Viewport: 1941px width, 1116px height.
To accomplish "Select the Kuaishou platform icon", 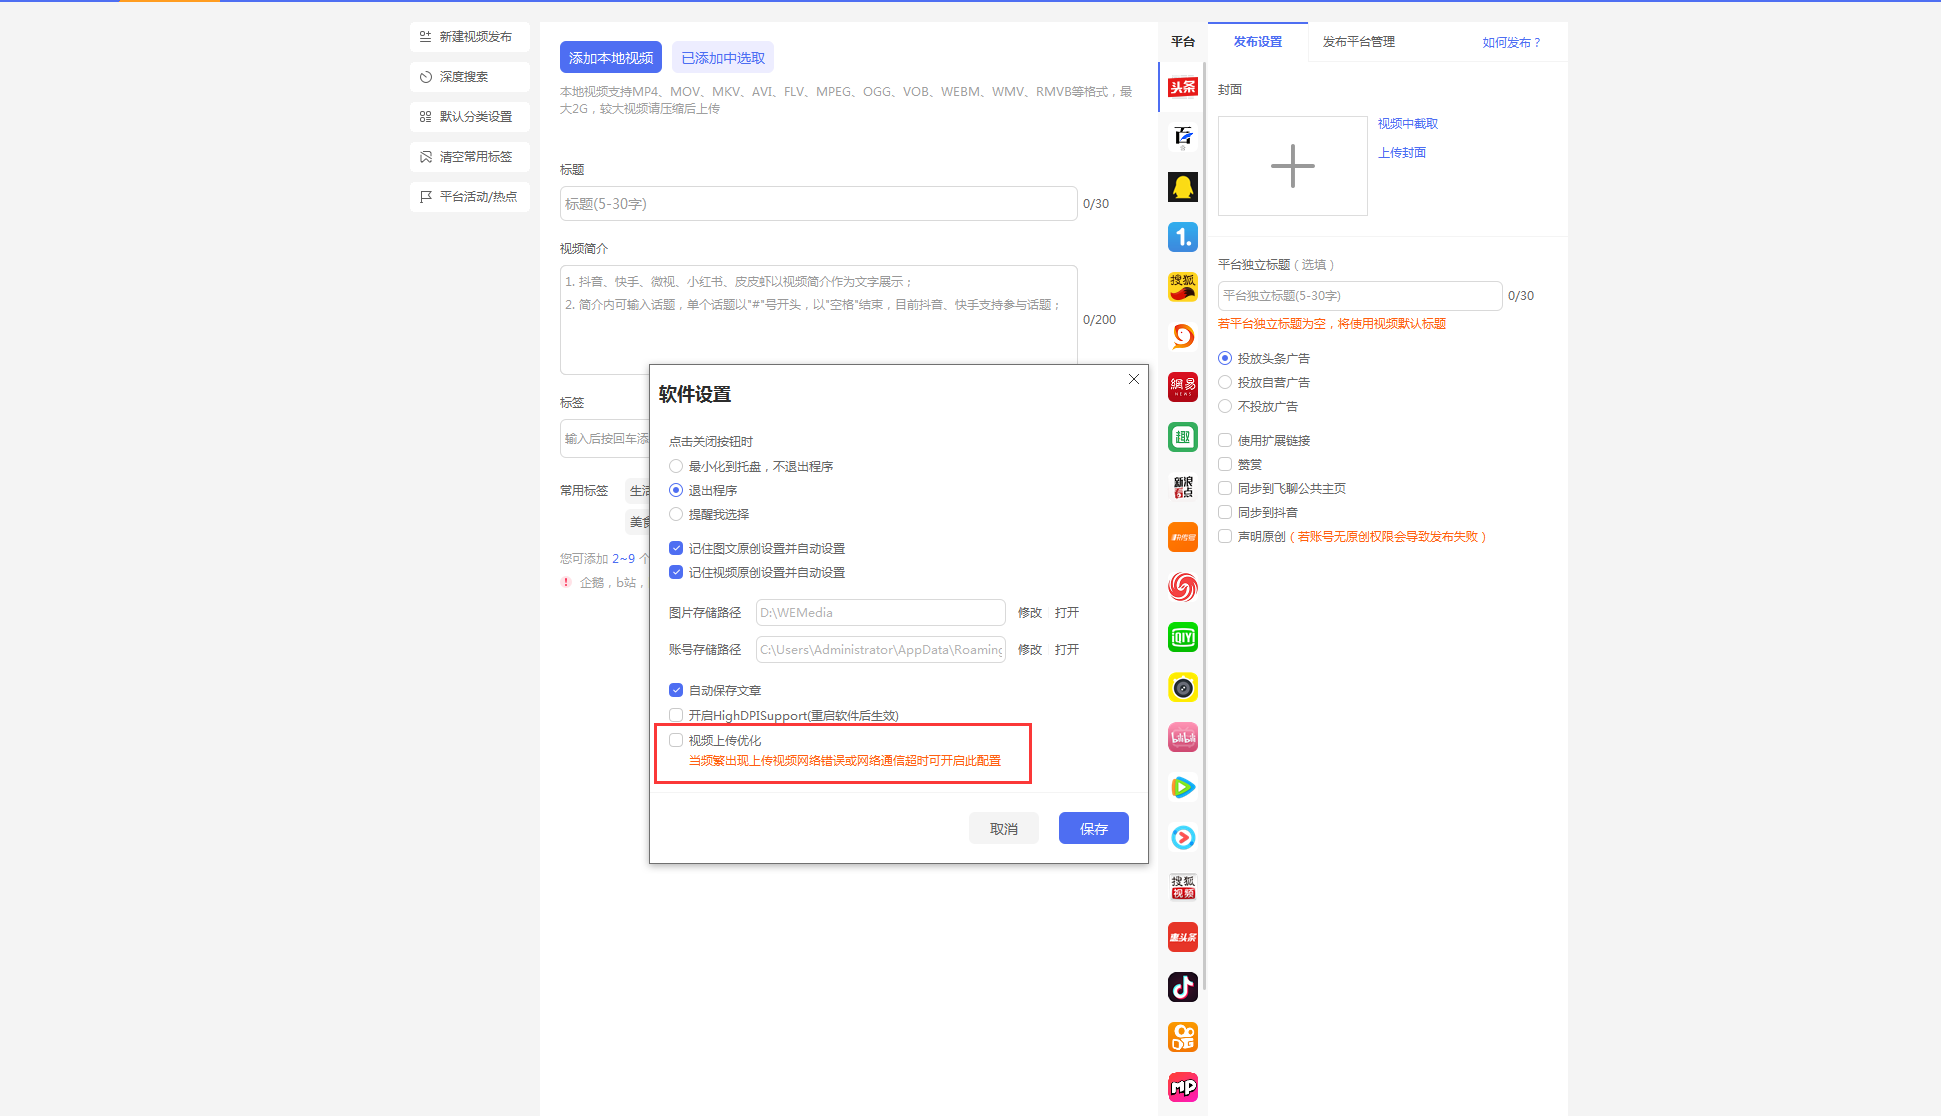I will click(x=1183, y=1037).
